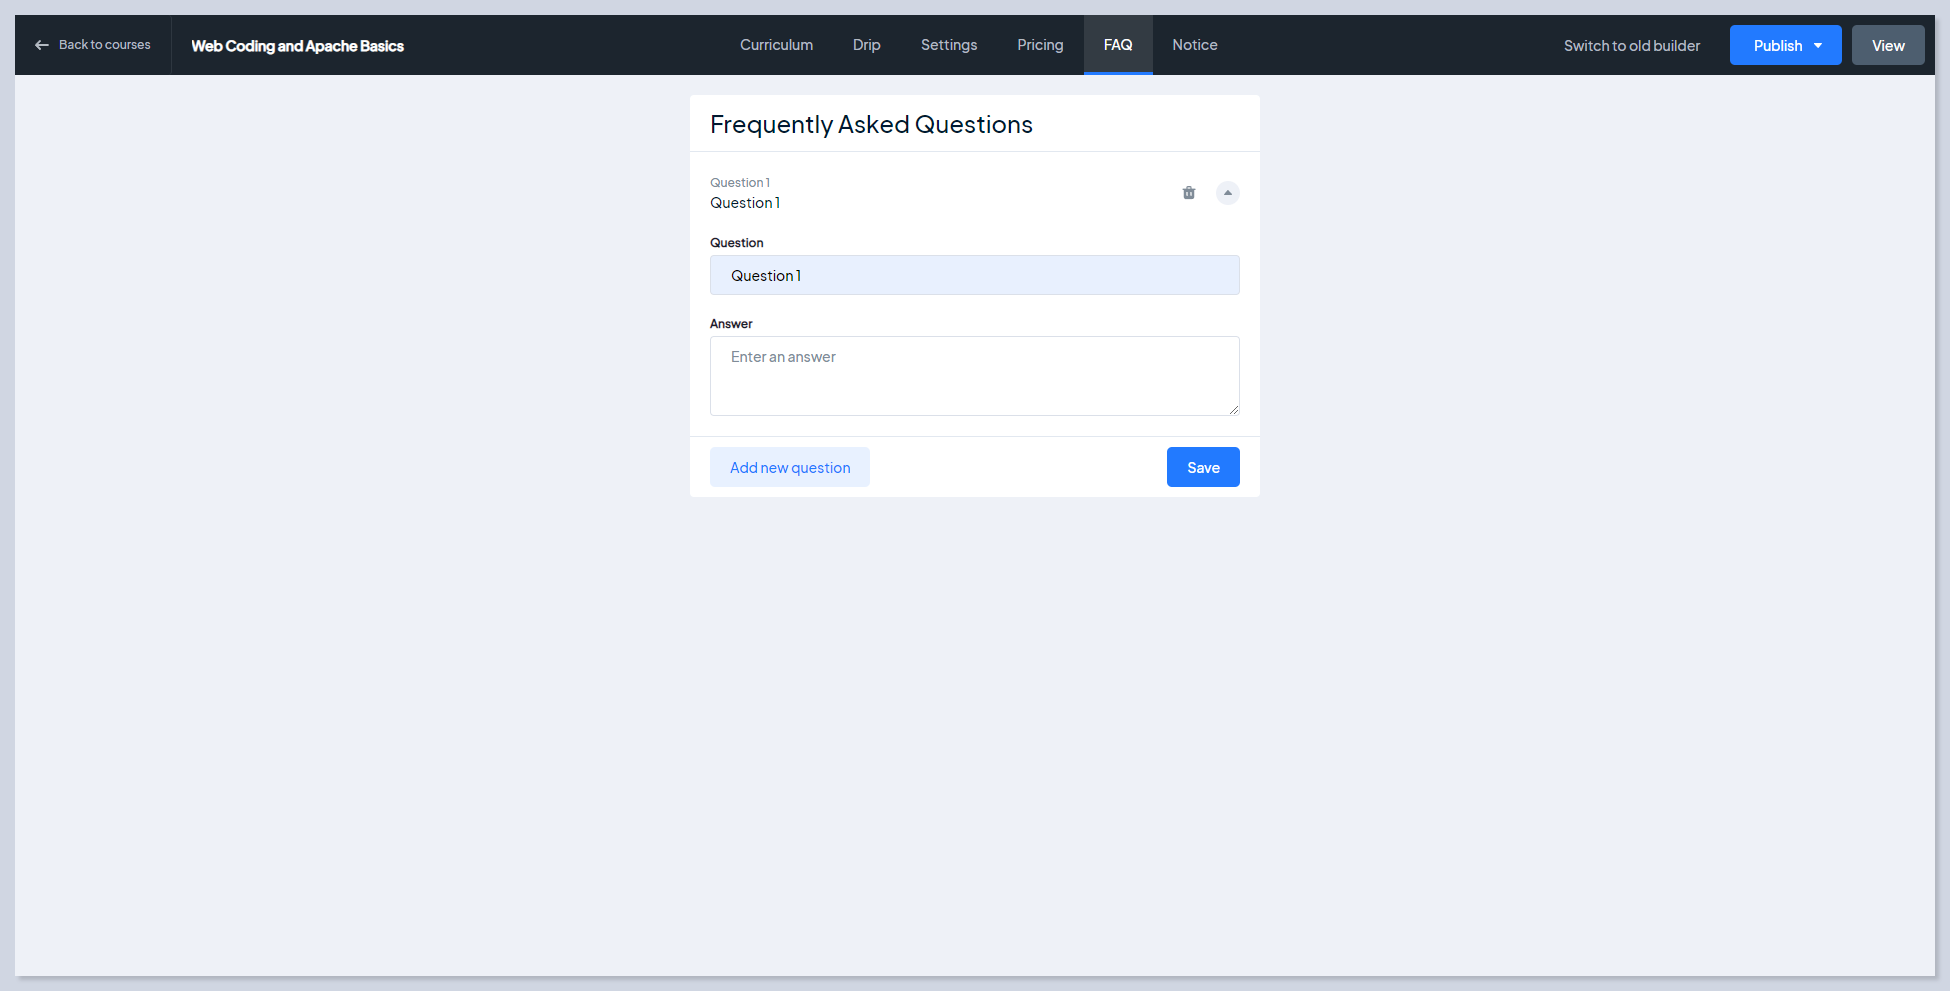Click the FAQ tab
This screenshot has height=991, width=1950.
(1117, 45)
